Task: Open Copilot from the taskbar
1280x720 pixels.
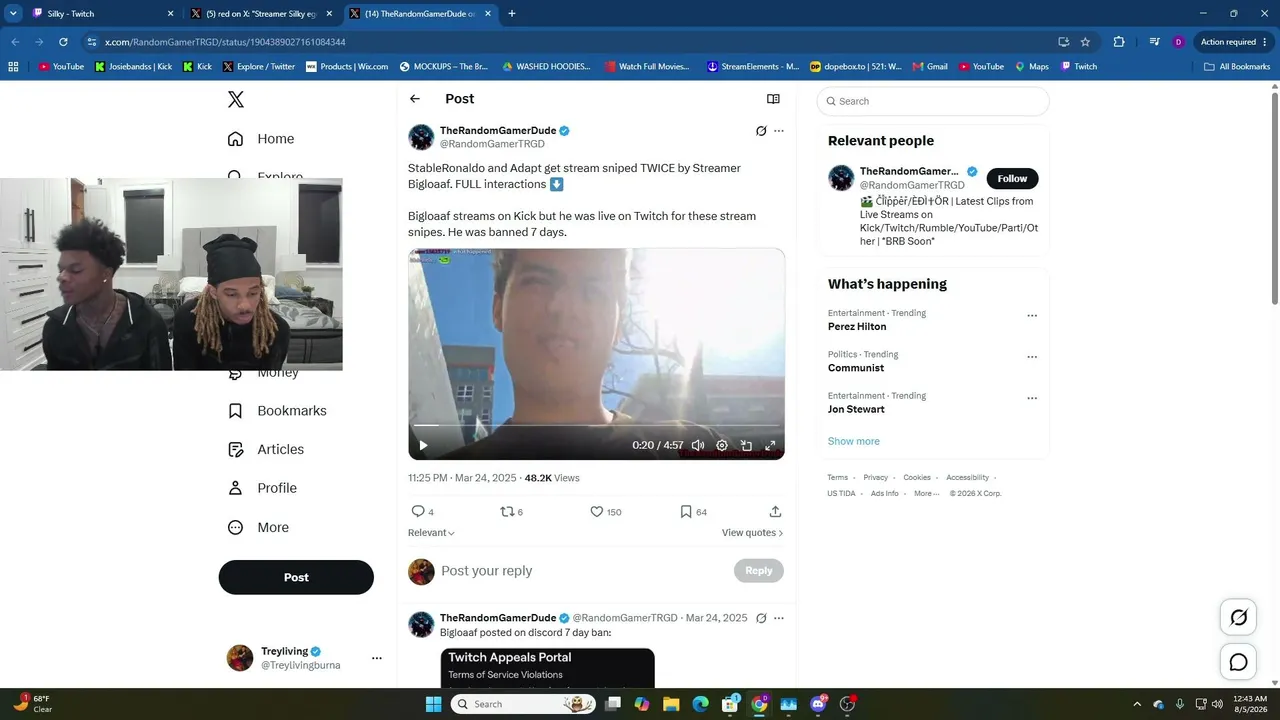Action: coord(642,704)
